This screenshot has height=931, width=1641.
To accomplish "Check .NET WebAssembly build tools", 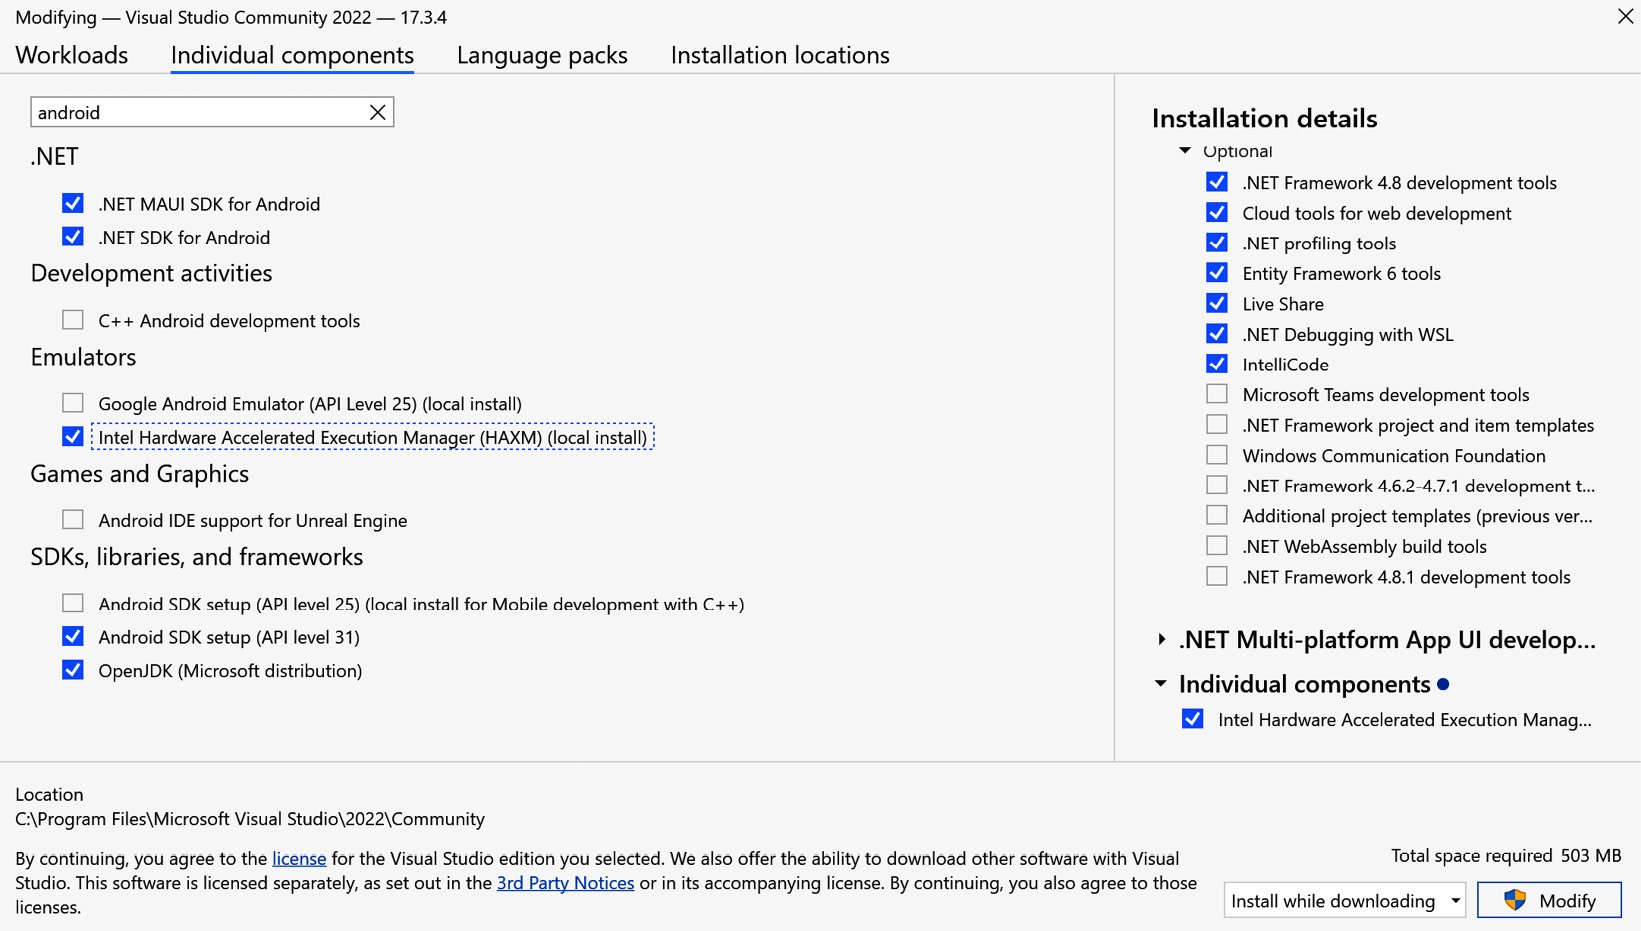I will (x=1217, y=546).
